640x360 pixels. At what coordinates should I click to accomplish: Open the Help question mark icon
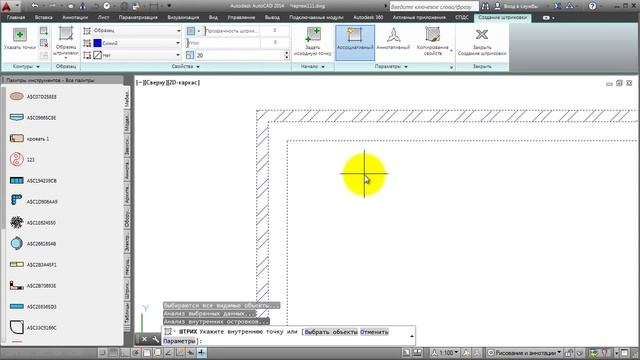592,6
